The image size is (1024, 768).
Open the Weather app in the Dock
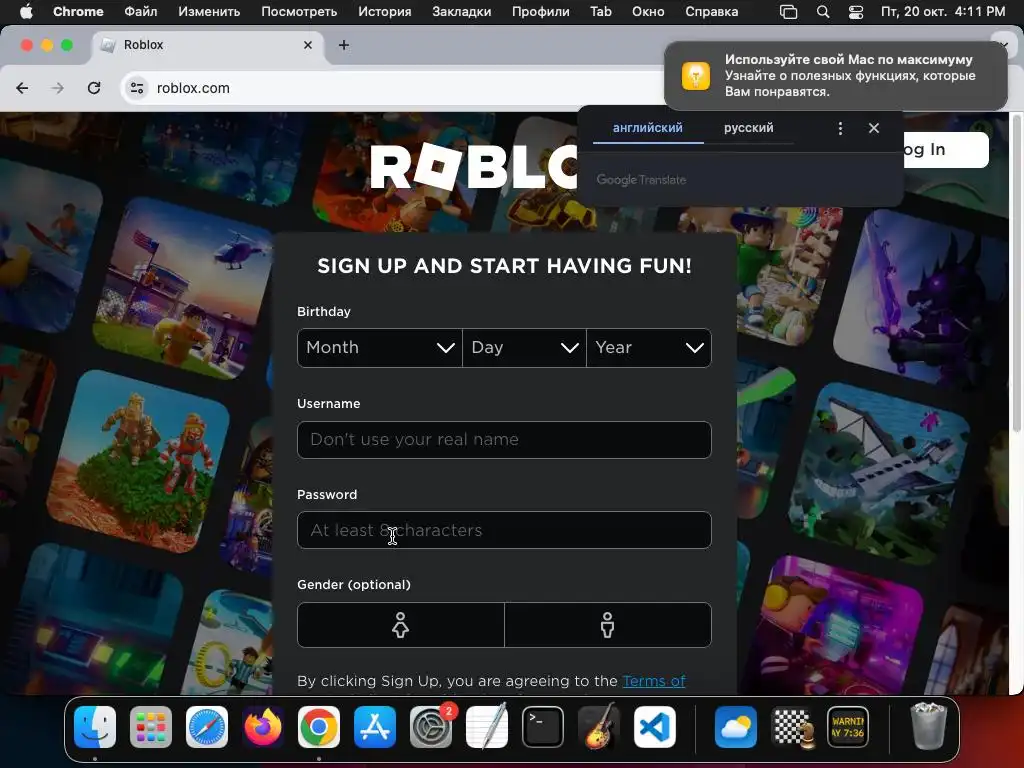coord(735,727)
